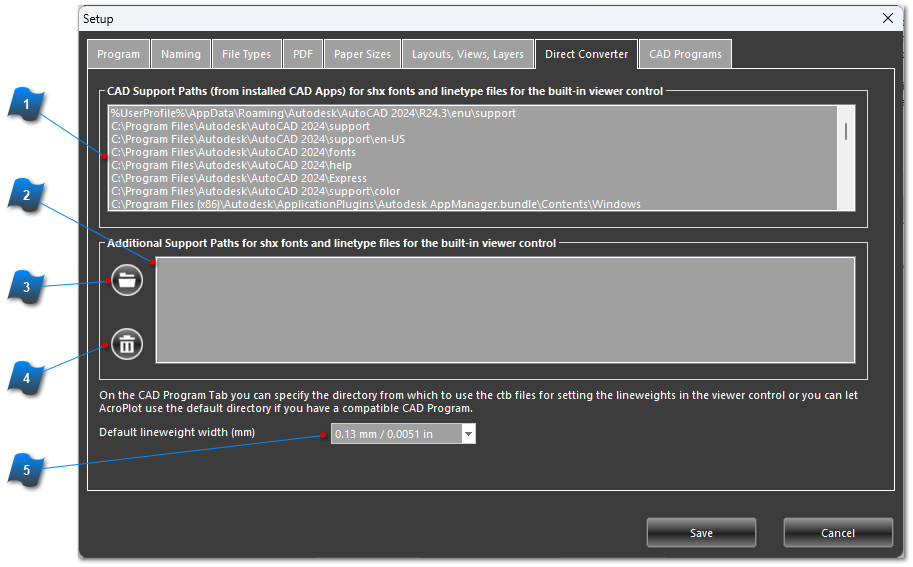The width and height of the screenshot is (913, 567).
Task: Click the CAD support paths scrollbar thumb
Action: 845,132
